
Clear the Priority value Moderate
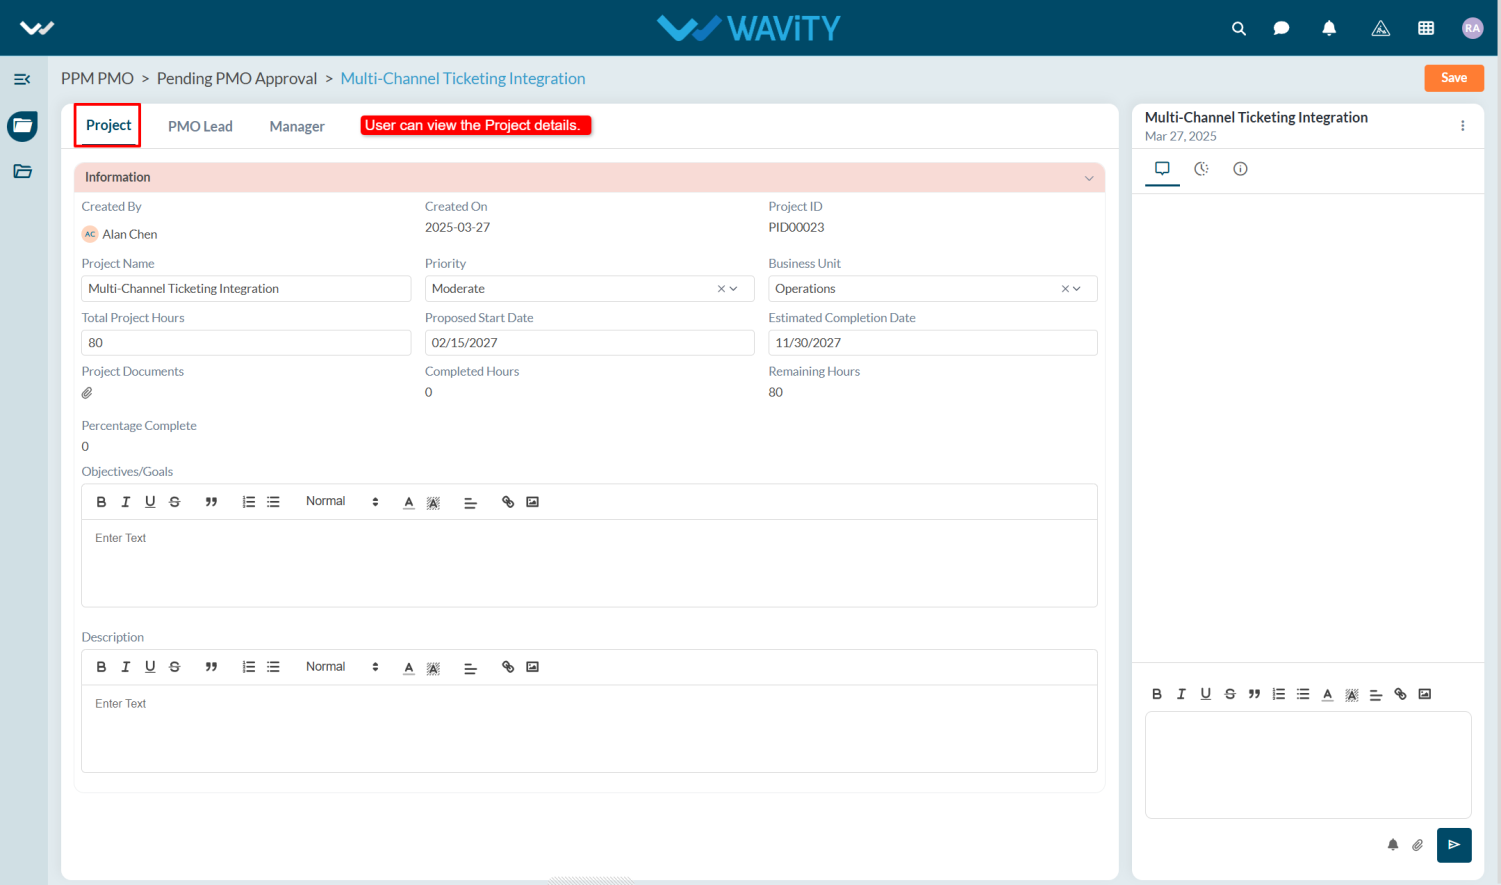click(x=721, y=289)
